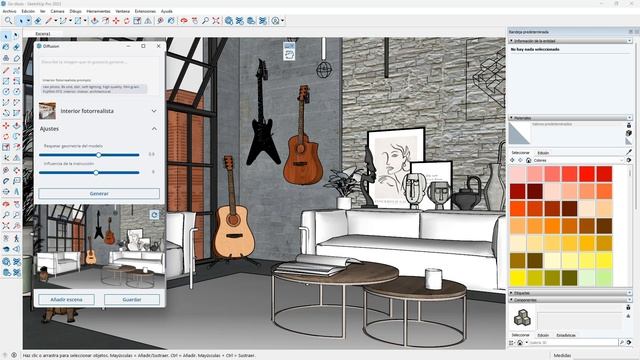Image resolution: width=640 pixels, height=360 pixels.
Task: Open the Cámara menu
Action: coord(57,11)
